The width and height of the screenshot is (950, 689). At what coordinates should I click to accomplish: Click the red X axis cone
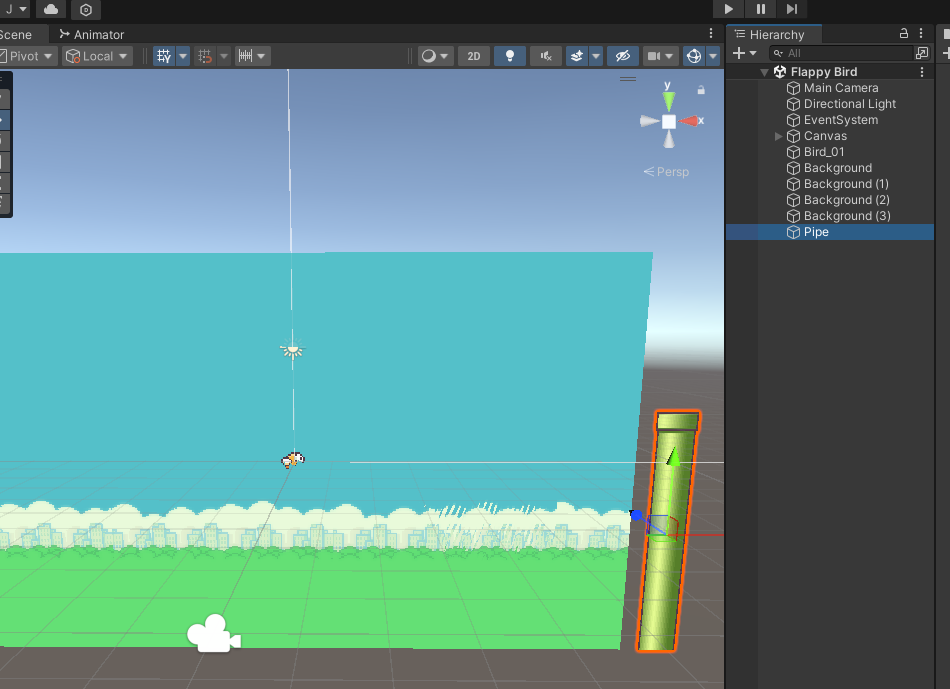[689, 121]
